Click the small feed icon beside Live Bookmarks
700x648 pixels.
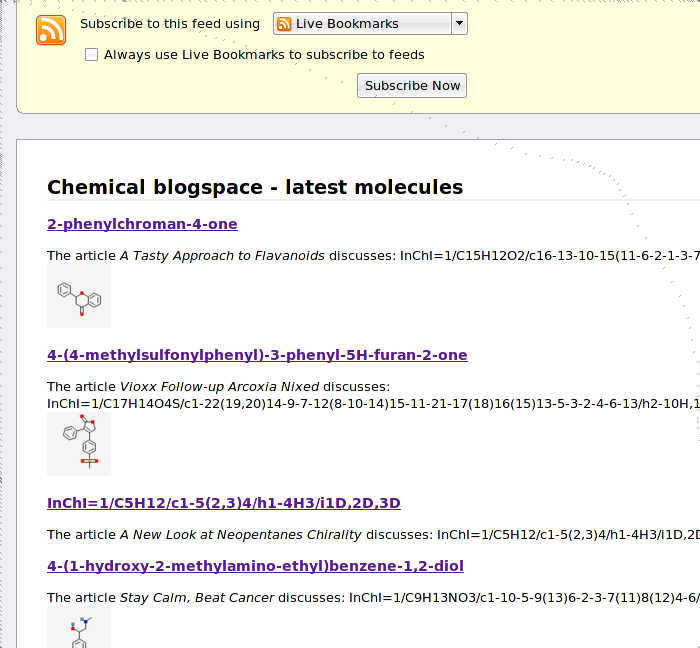tap(285, 24)
